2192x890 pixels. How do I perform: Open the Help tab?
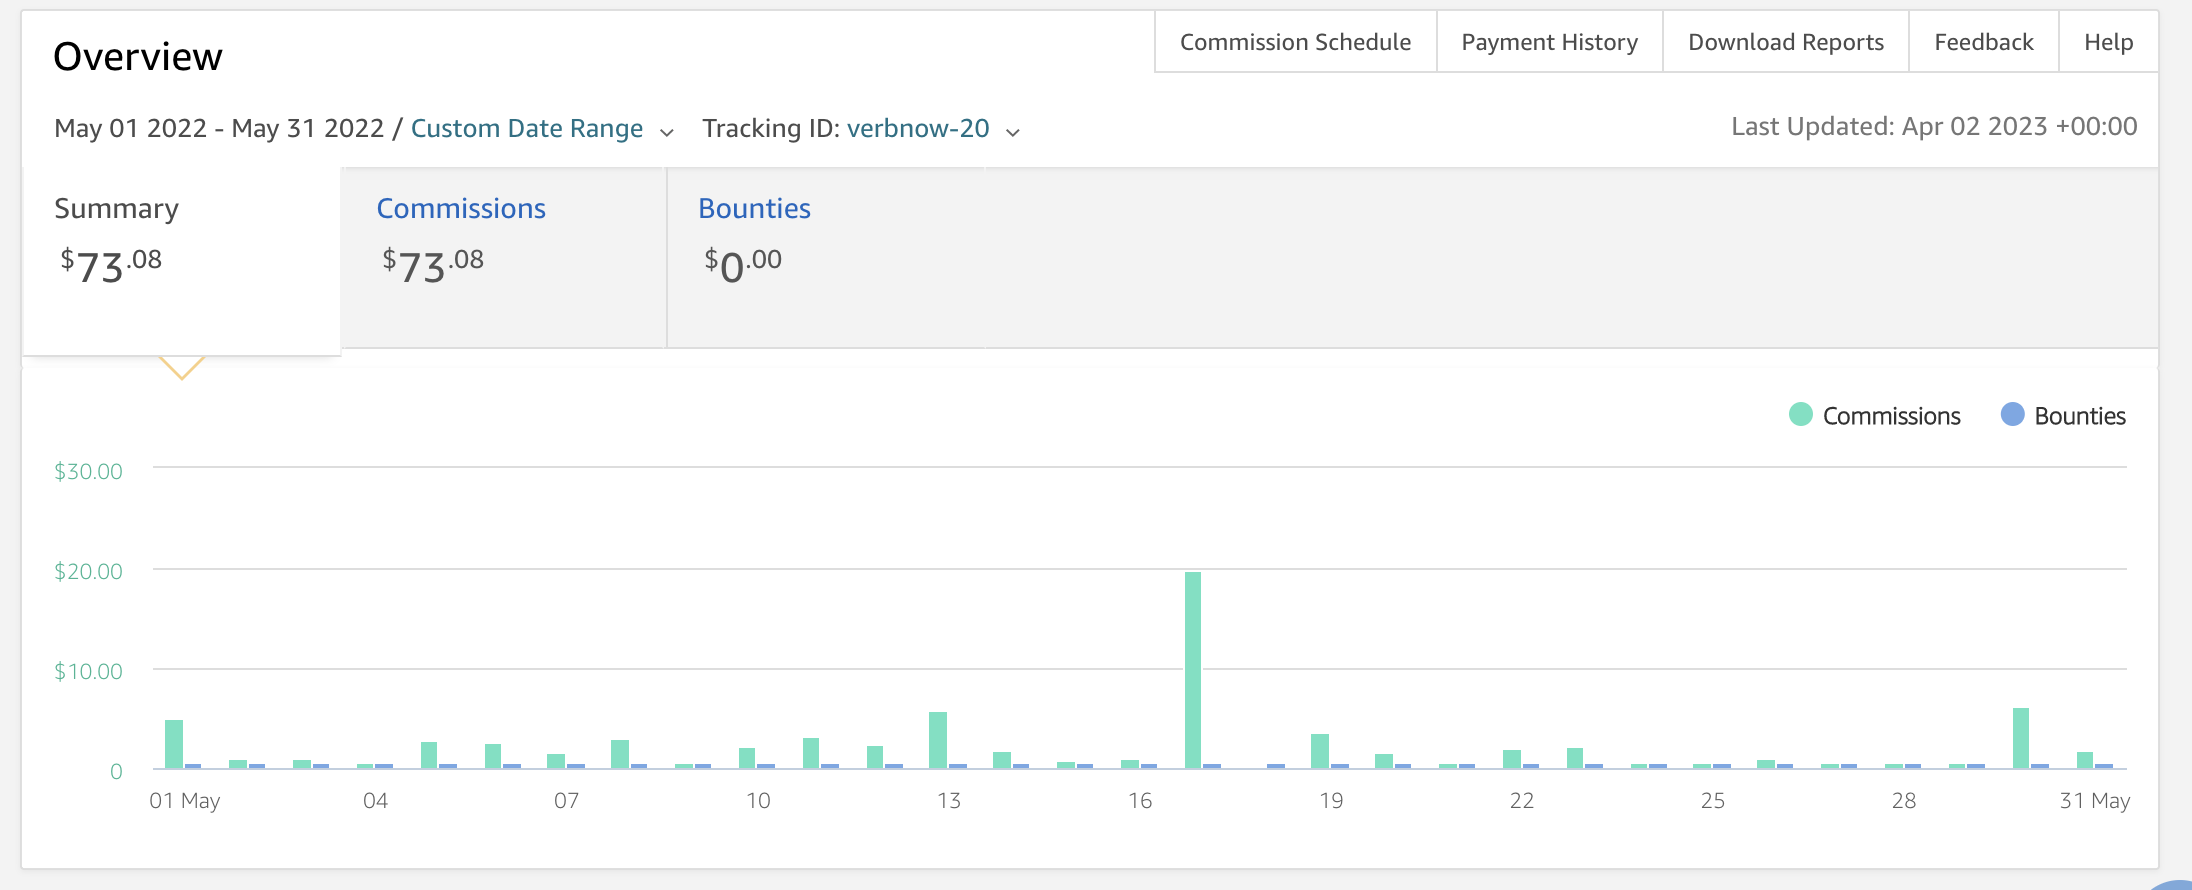2108,42
